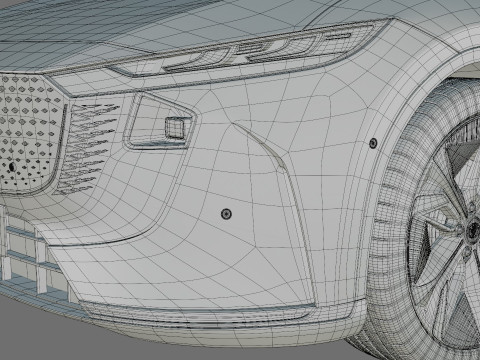The image size is (480, 360).
Task: Click the round grille emblem hole
Action: click(x=12, y=167)
